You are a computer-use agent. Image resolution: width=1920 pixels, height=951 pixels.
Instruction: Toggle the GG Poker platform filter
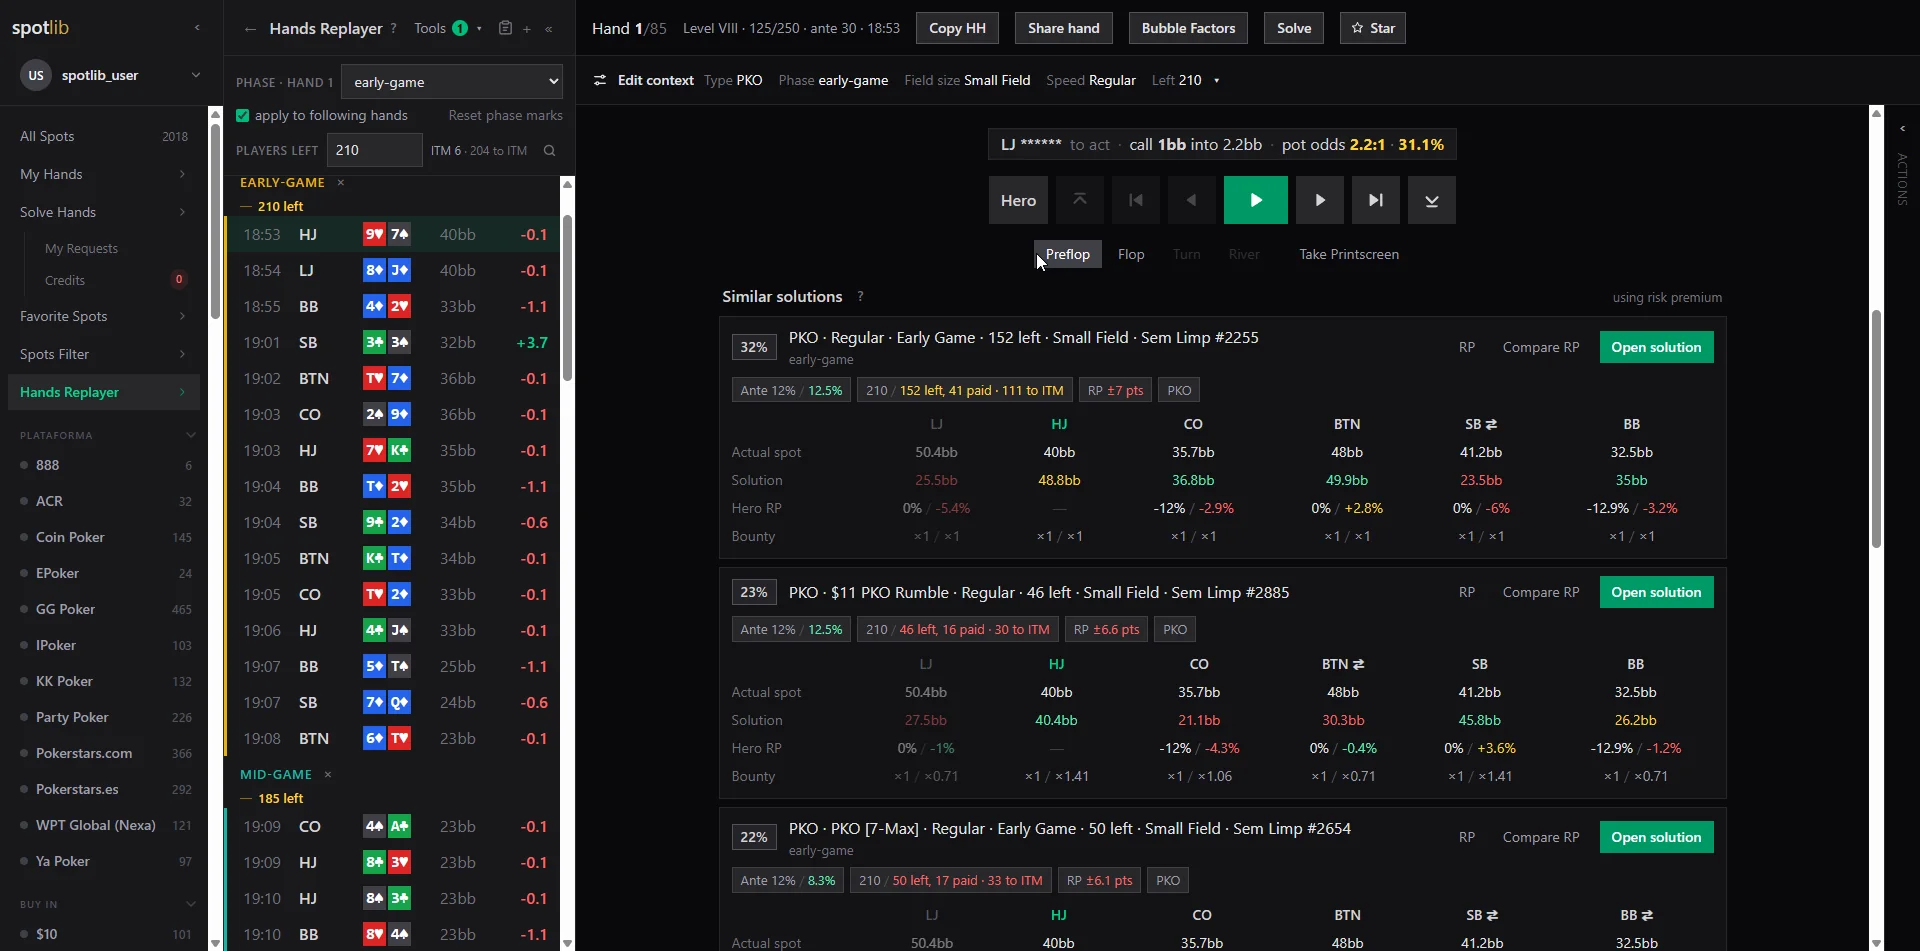[x=105, y=609]
